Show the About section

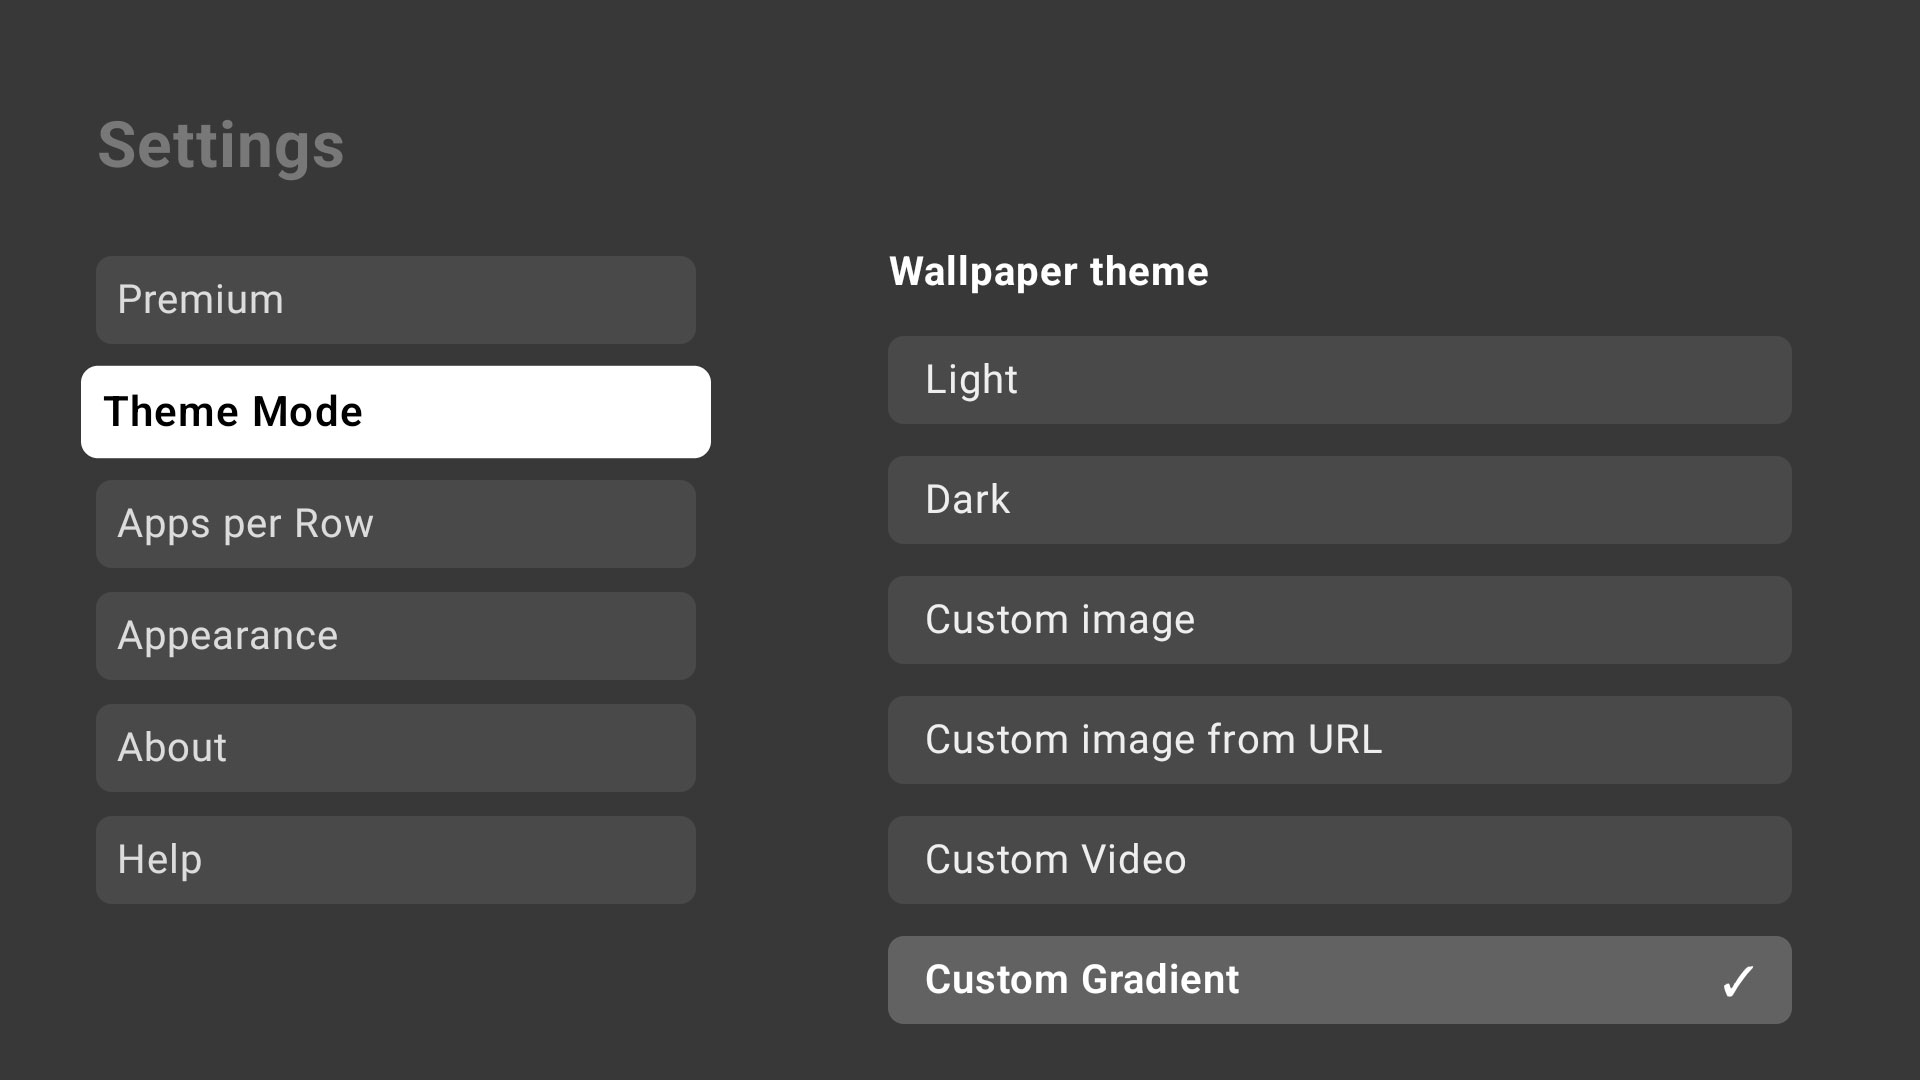pos(396,748)
